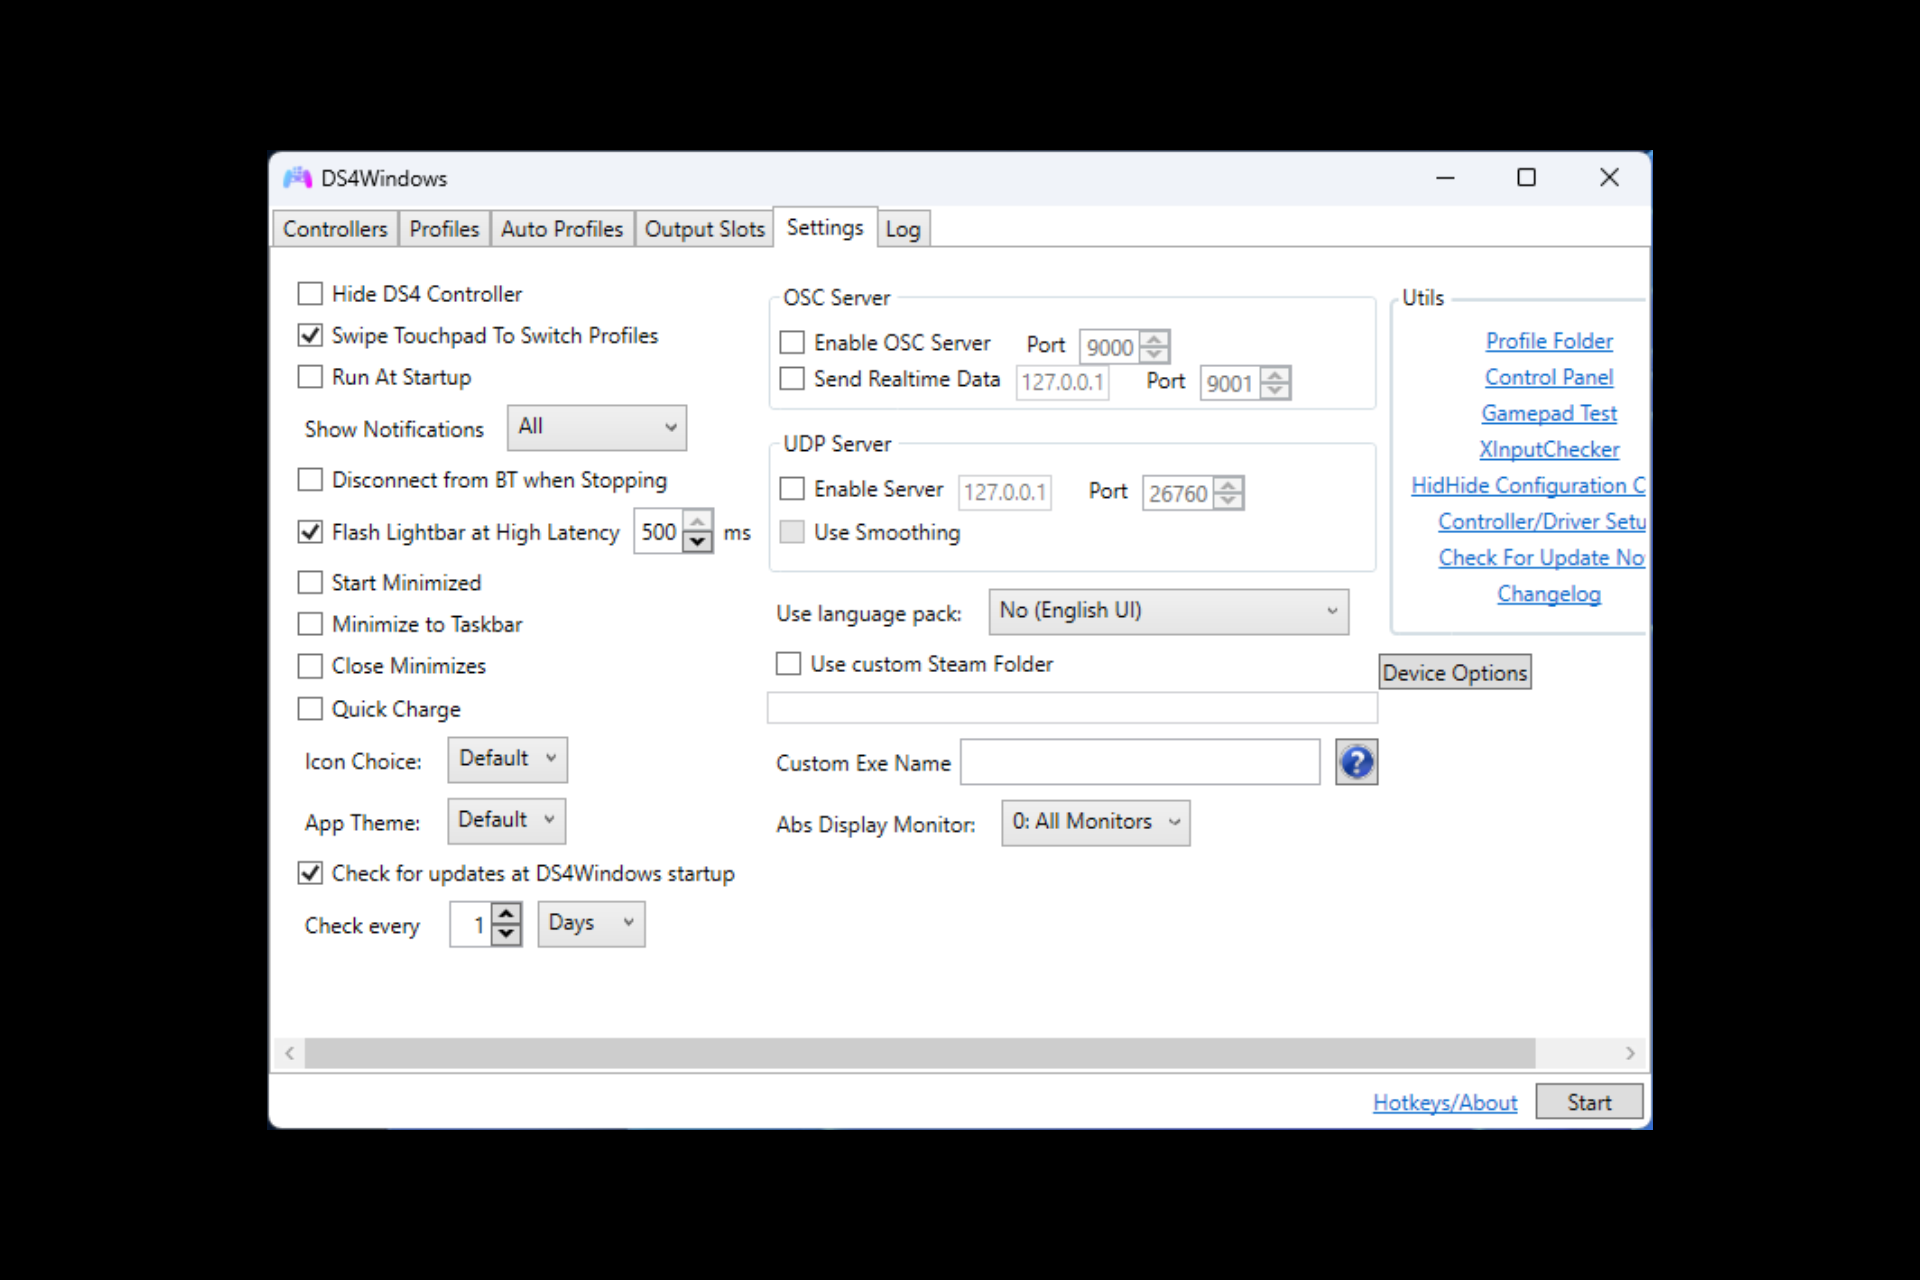Uncheck Swipe Touchpad To Switch Profiles

pos(310,335)
